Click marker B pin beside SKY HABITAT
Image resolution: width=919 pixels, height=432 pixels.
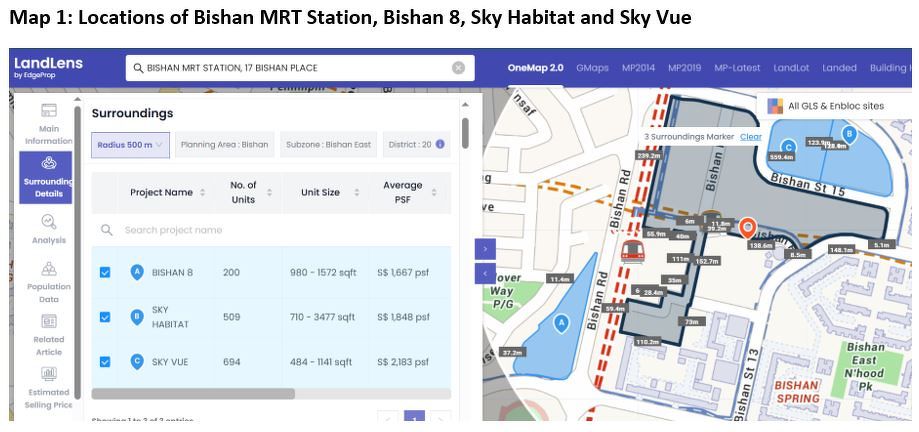(137, 317)
